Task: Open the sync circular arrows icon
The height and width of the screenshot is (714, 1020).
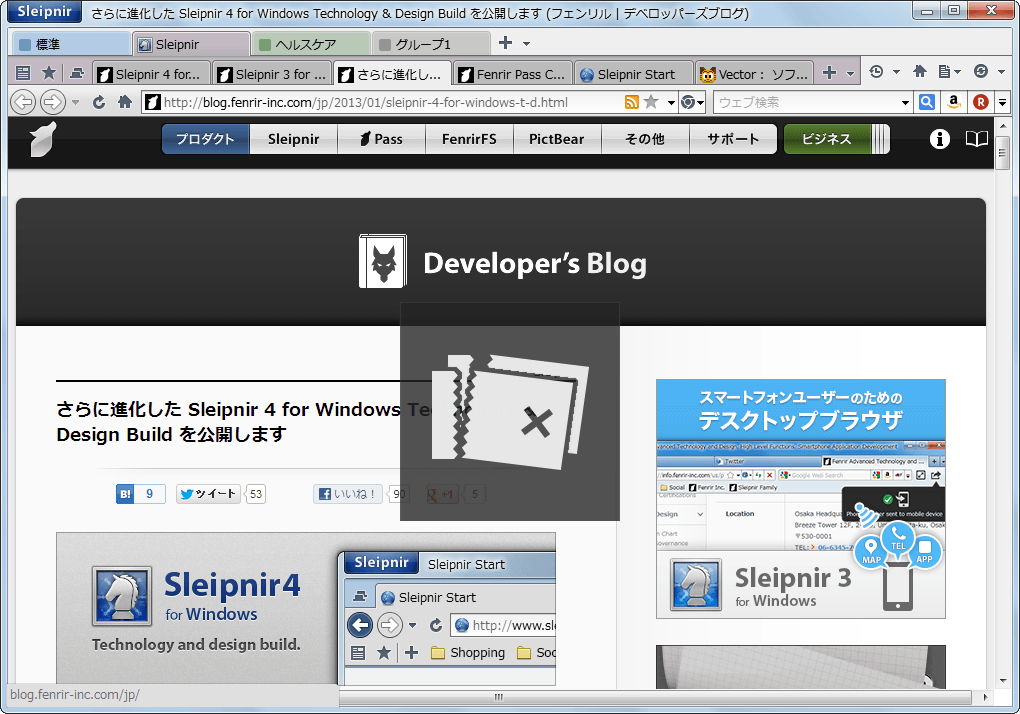Action: [981, 72]
